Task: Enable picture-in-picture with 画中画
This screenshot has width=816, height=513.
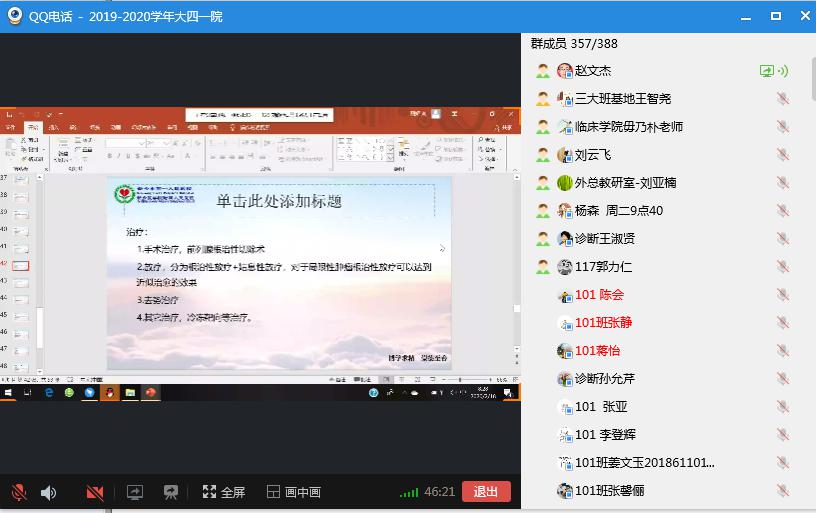Action: 293,492
